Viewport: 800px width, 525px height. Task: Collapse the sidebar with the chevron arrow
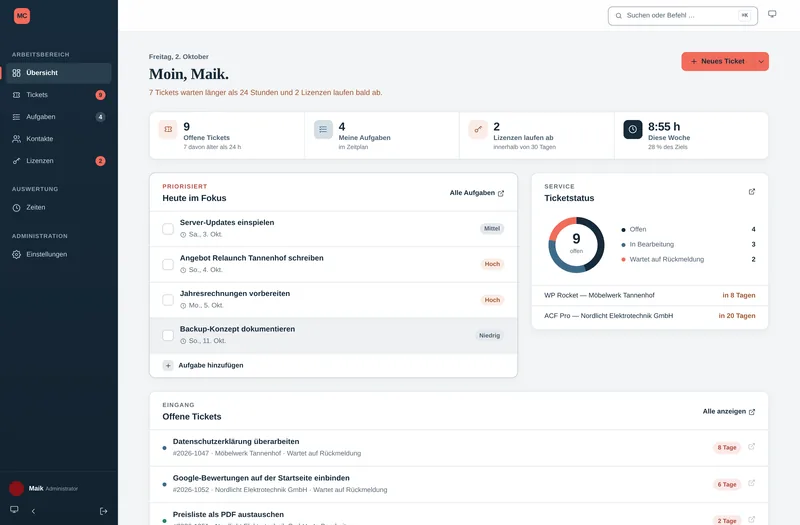click(x=33, y=511)
